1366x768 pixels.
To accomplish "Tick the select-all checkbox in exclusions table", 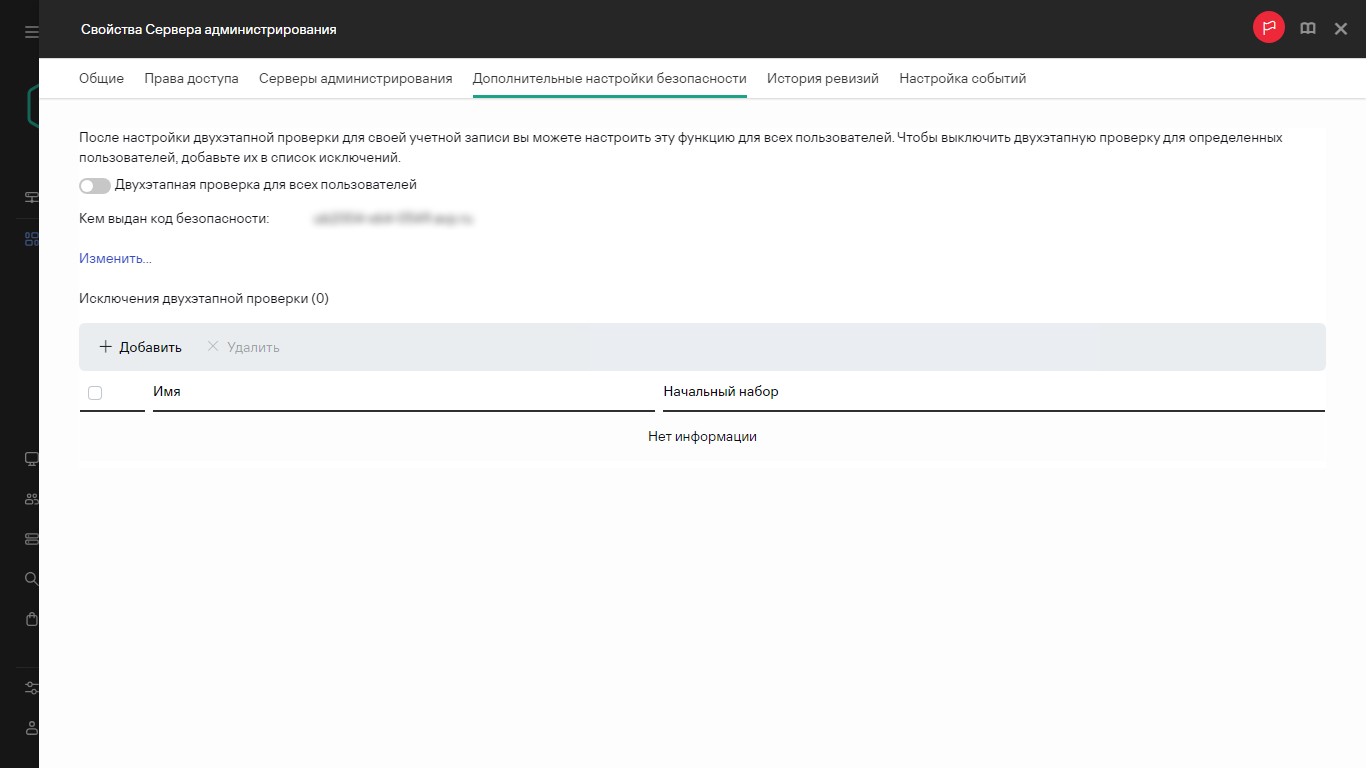I will (x=95, y=393).
